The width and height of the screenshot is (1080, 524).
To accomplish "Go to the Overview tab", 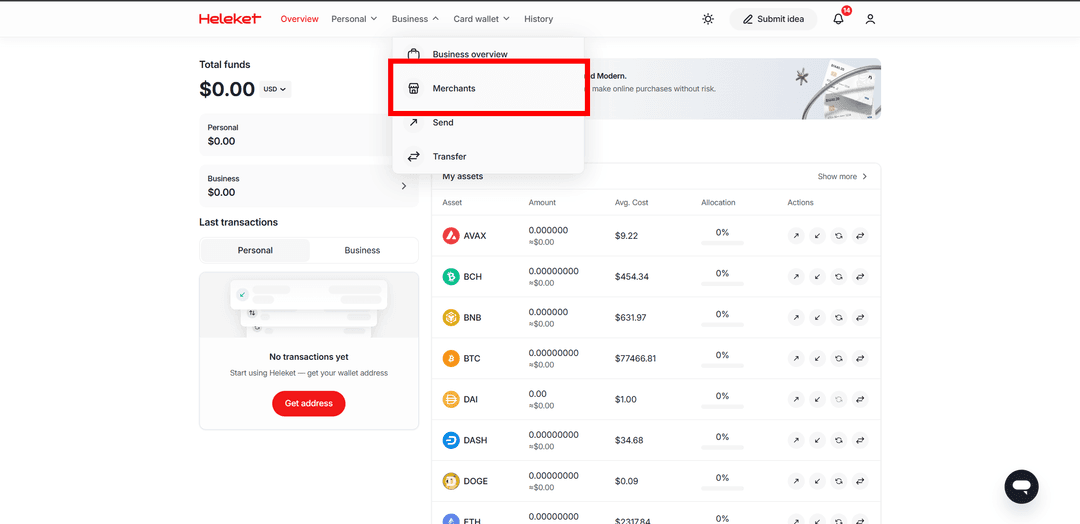I will (x=300, y=19).
